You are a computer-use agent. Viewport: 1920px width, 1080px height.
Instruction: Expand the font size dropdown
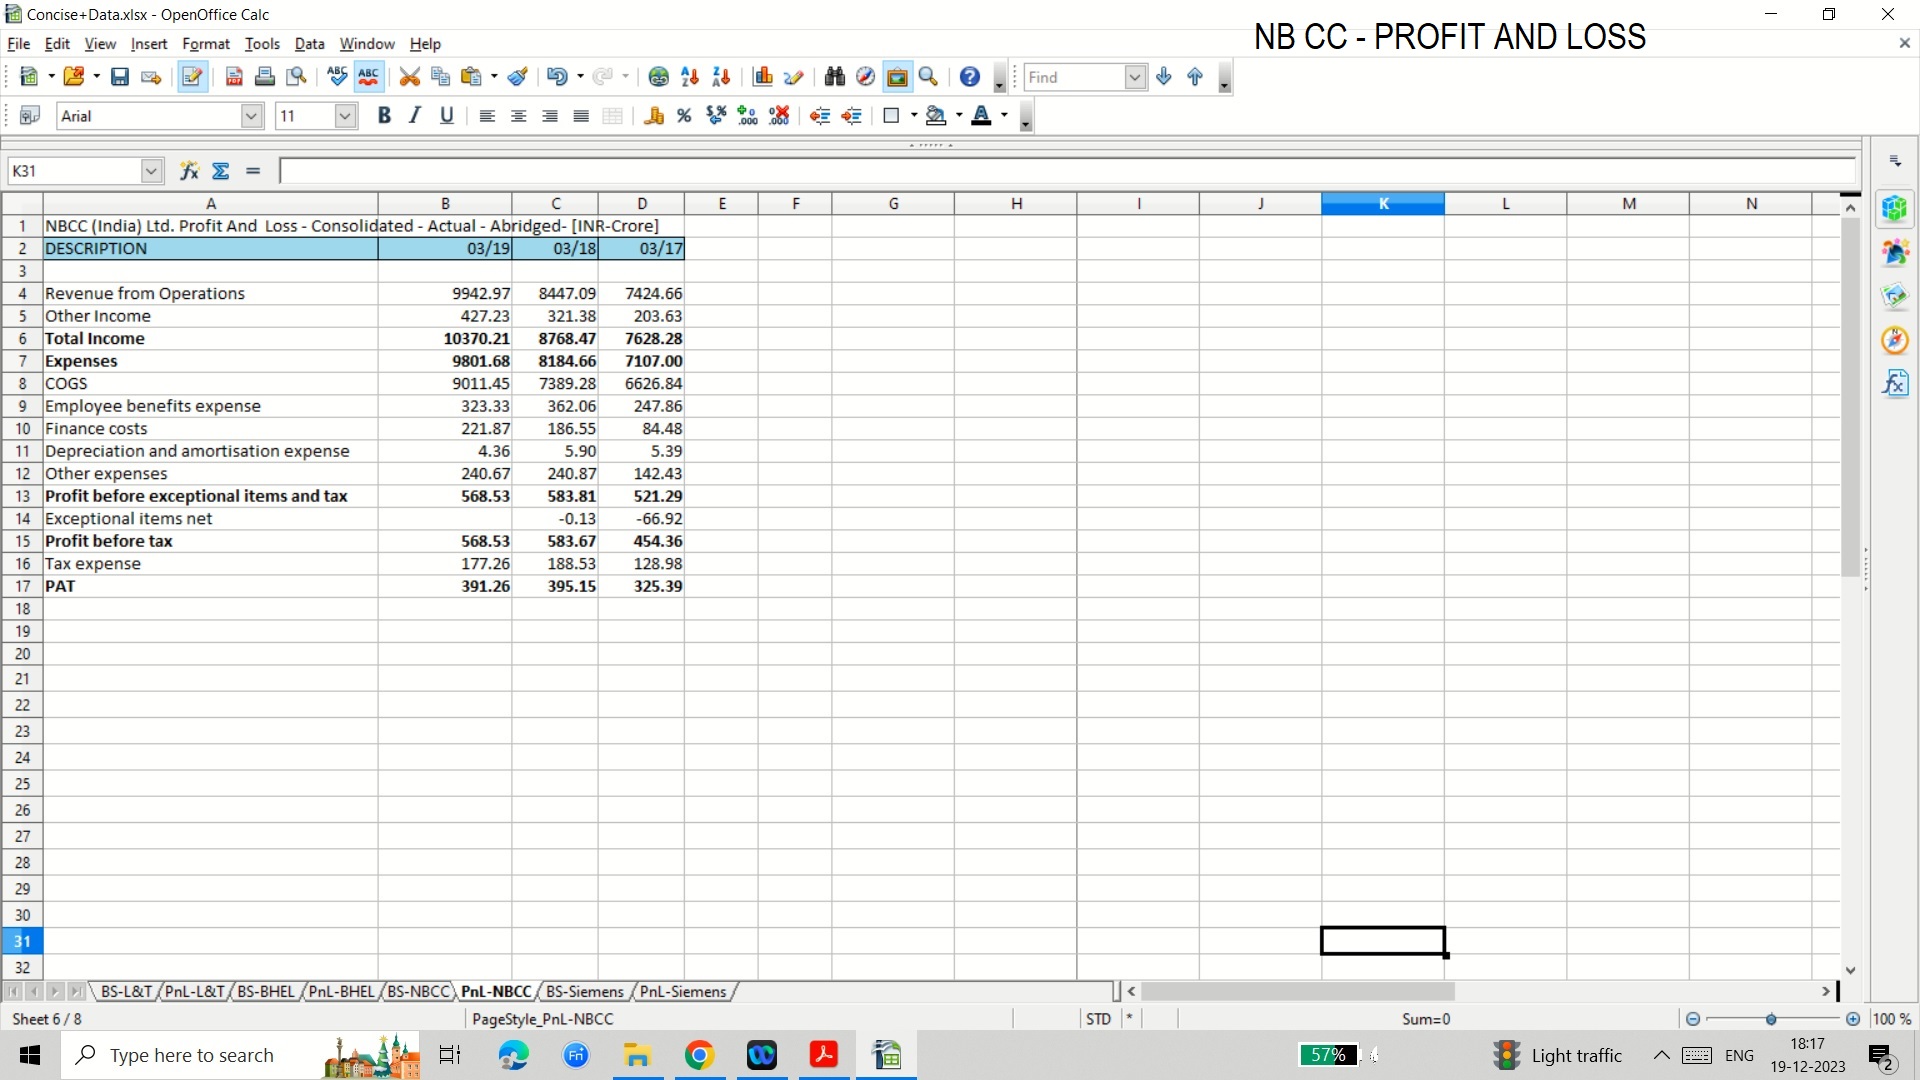345,116
